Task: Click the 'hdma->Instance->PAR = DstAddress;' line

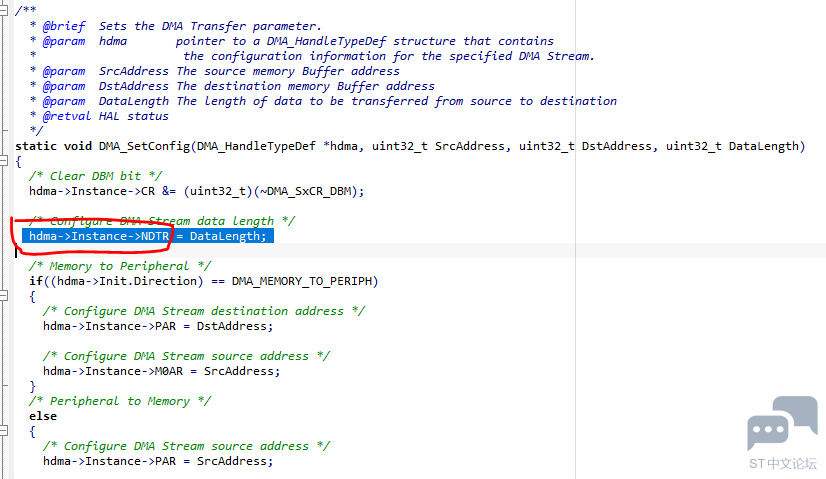Action: 158,326
